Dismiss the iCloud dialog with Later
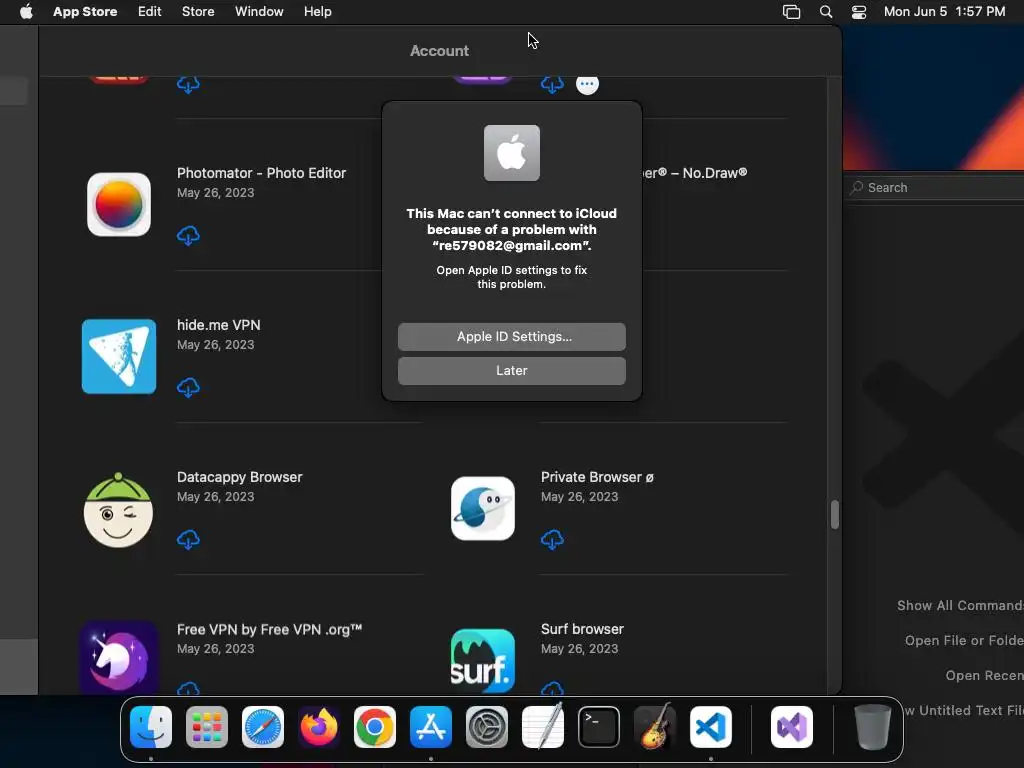The image size is (1024, 768). tap(511, 370)
